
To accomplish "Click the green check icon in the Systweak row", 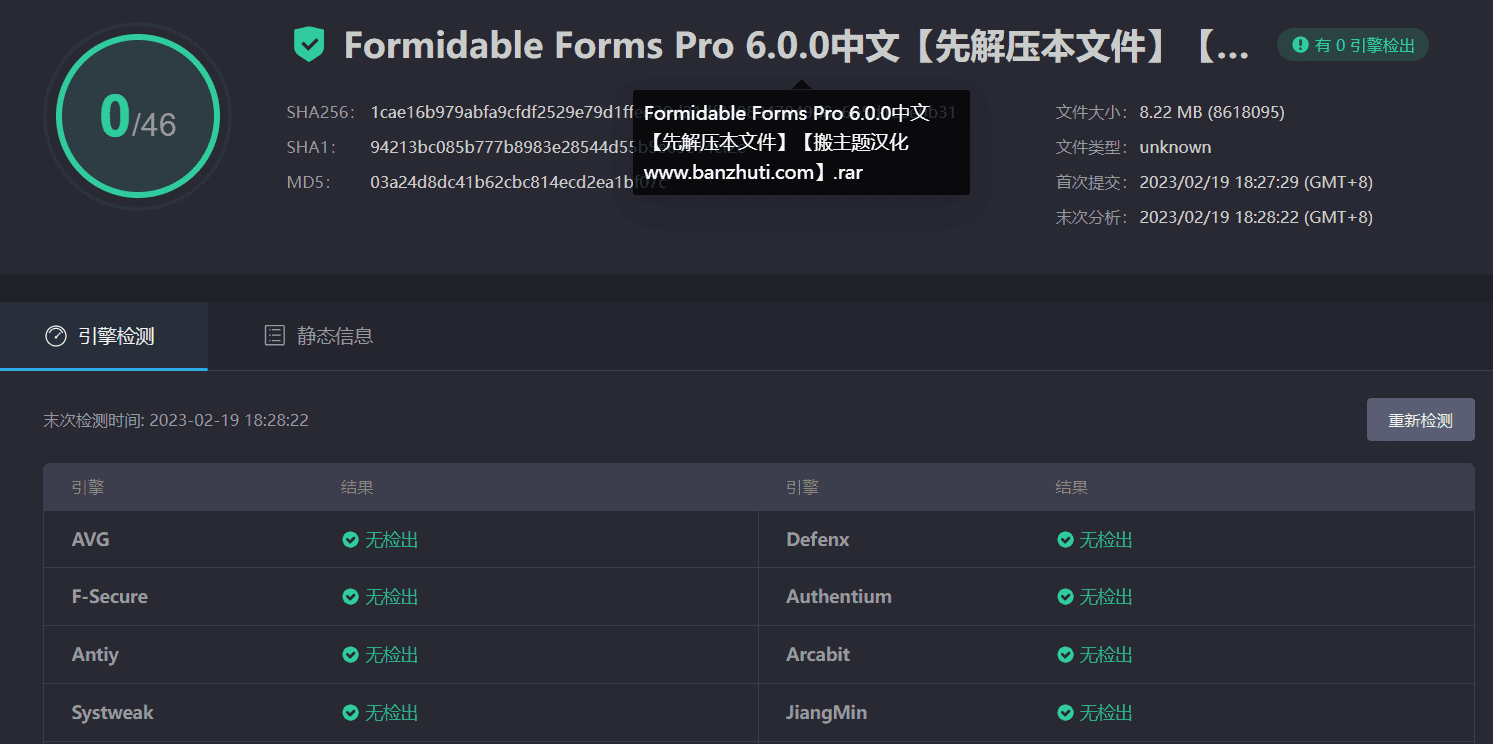I will [x=351, y=713].
